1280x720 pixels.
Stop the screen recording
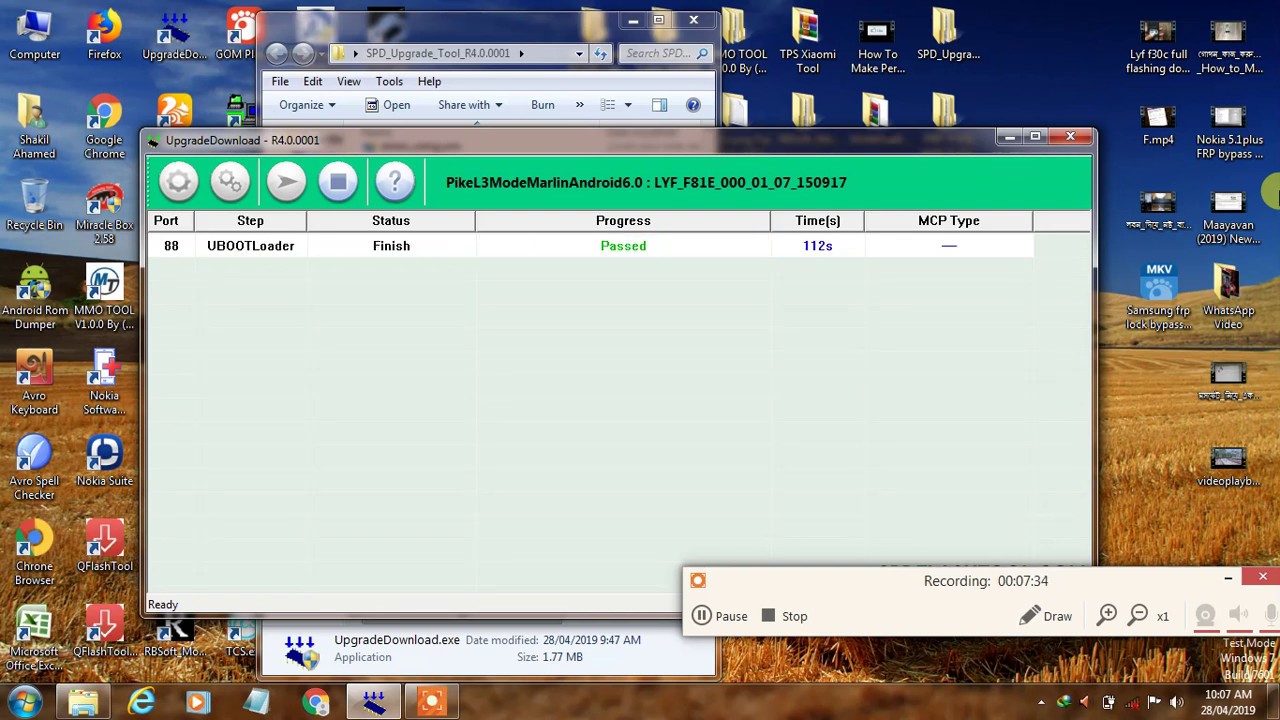784,616
